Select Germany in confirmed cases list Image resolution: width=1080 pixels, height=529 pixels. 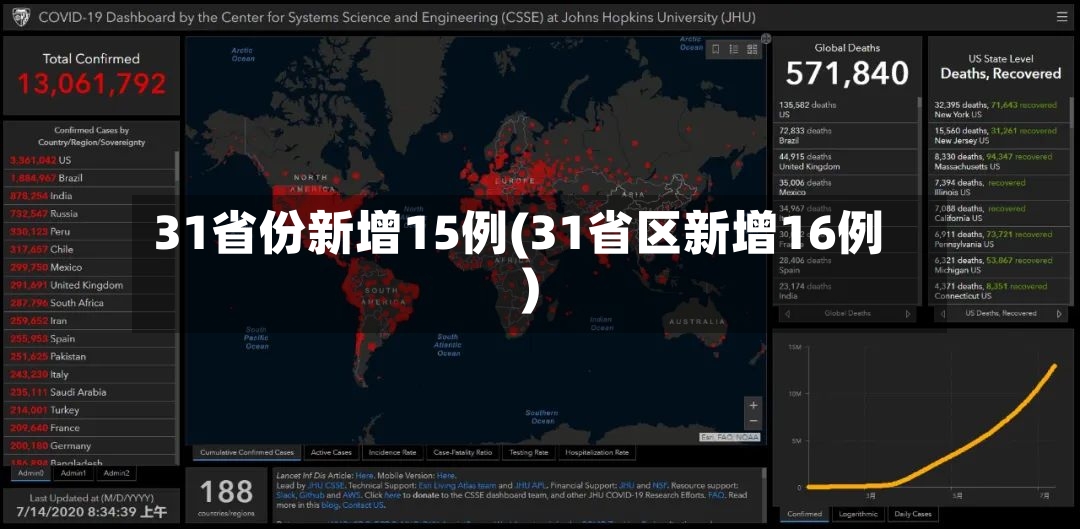click(92, 446)
